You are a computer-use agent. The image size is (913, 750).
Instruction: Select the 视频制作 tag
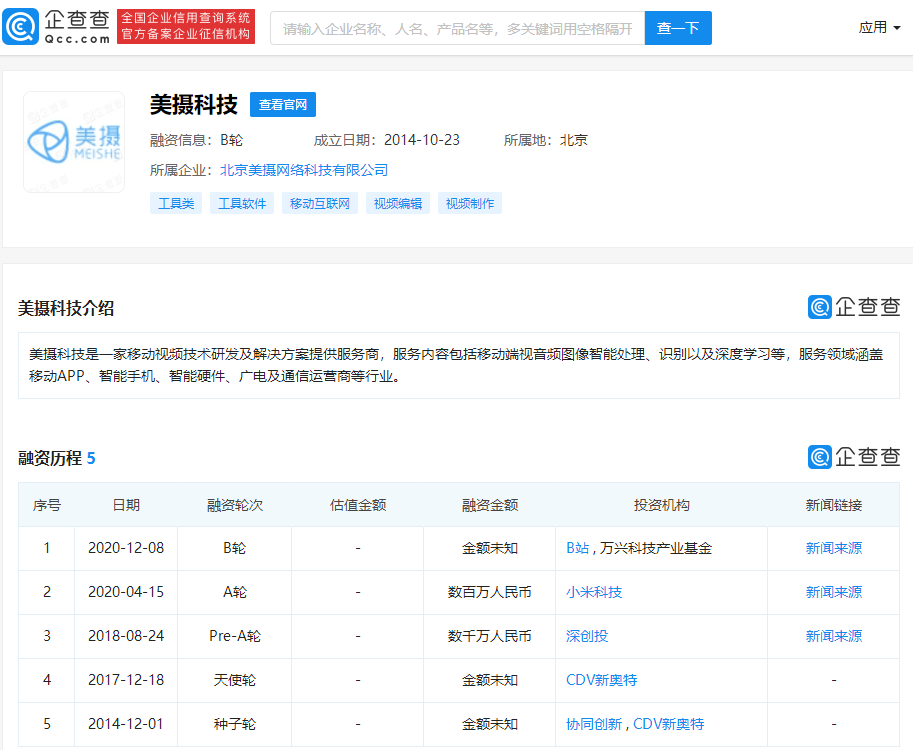(x=470, y=203)
